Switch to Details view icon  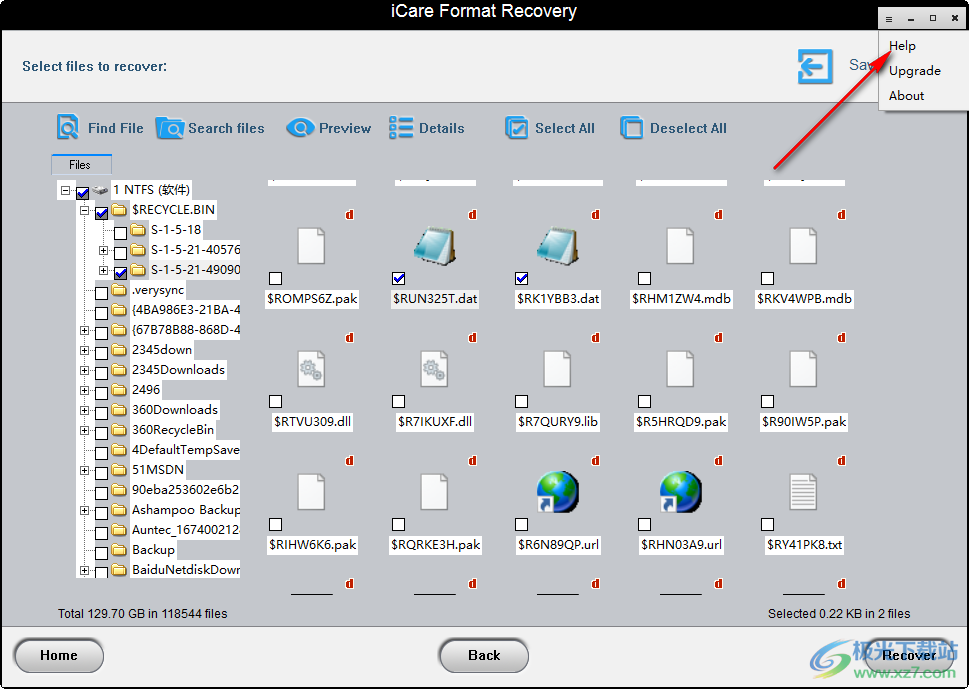401,128
